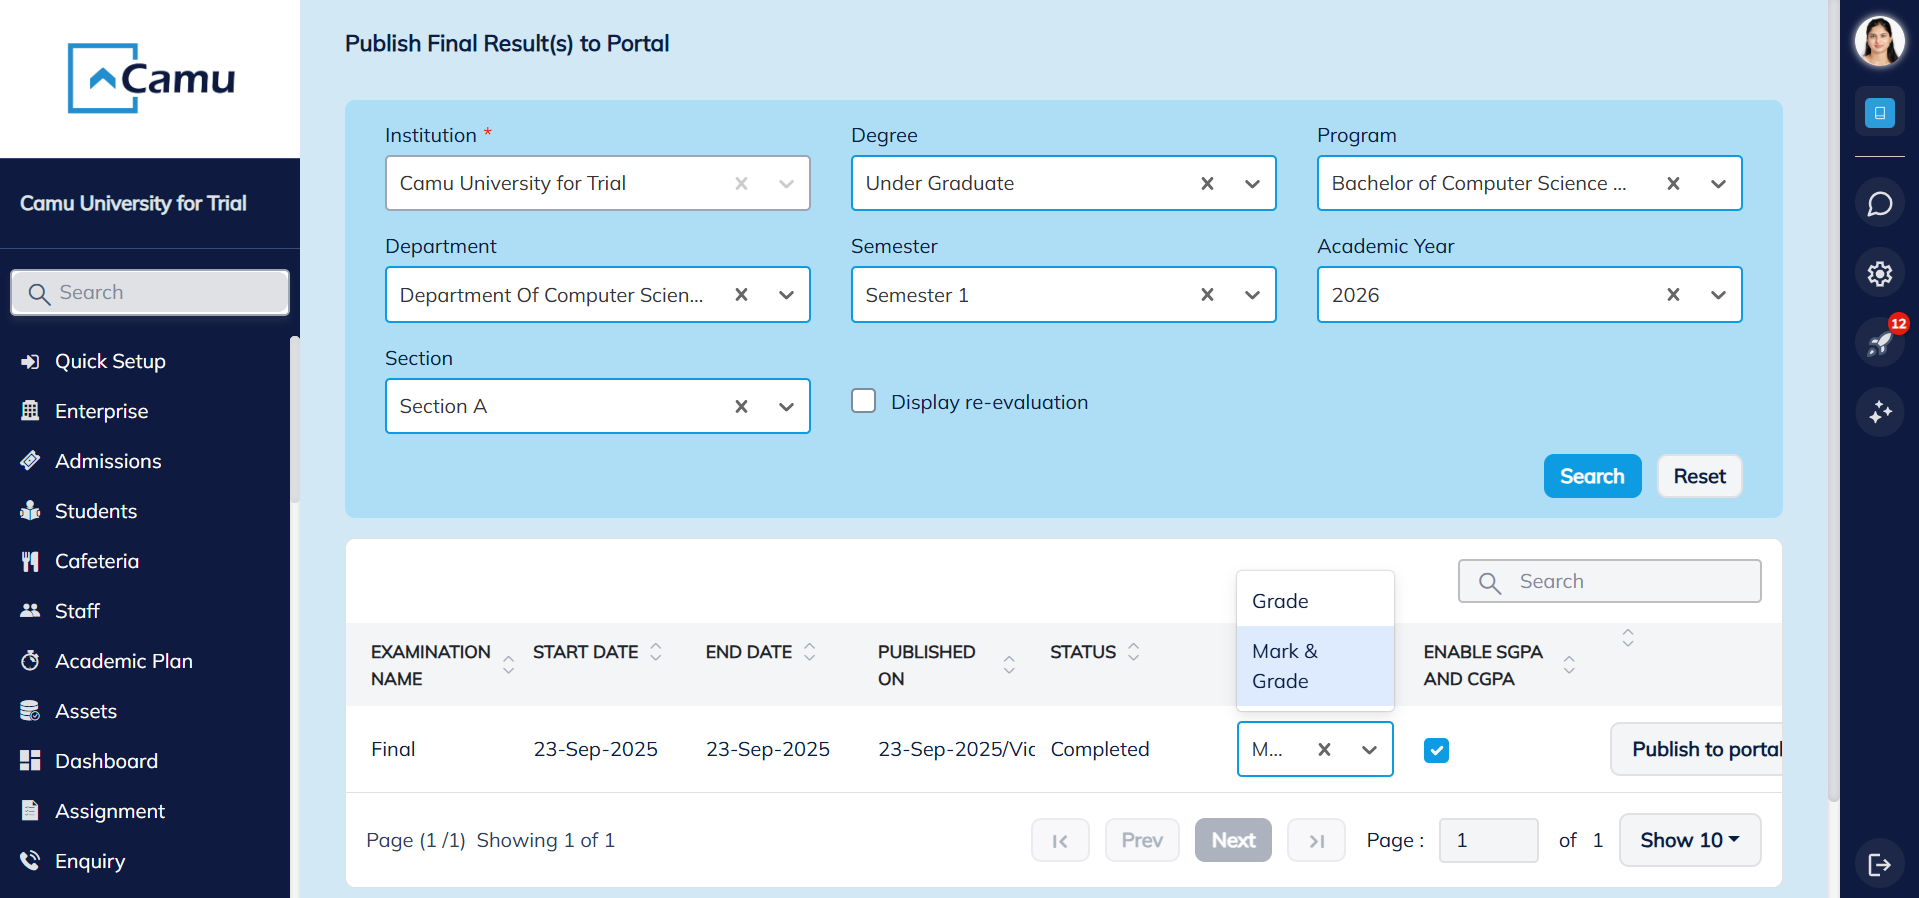Image resolution: width=1919 pixels, height=898 pixels.
Task: Click the page number input field
Action: click(1487, 840)
